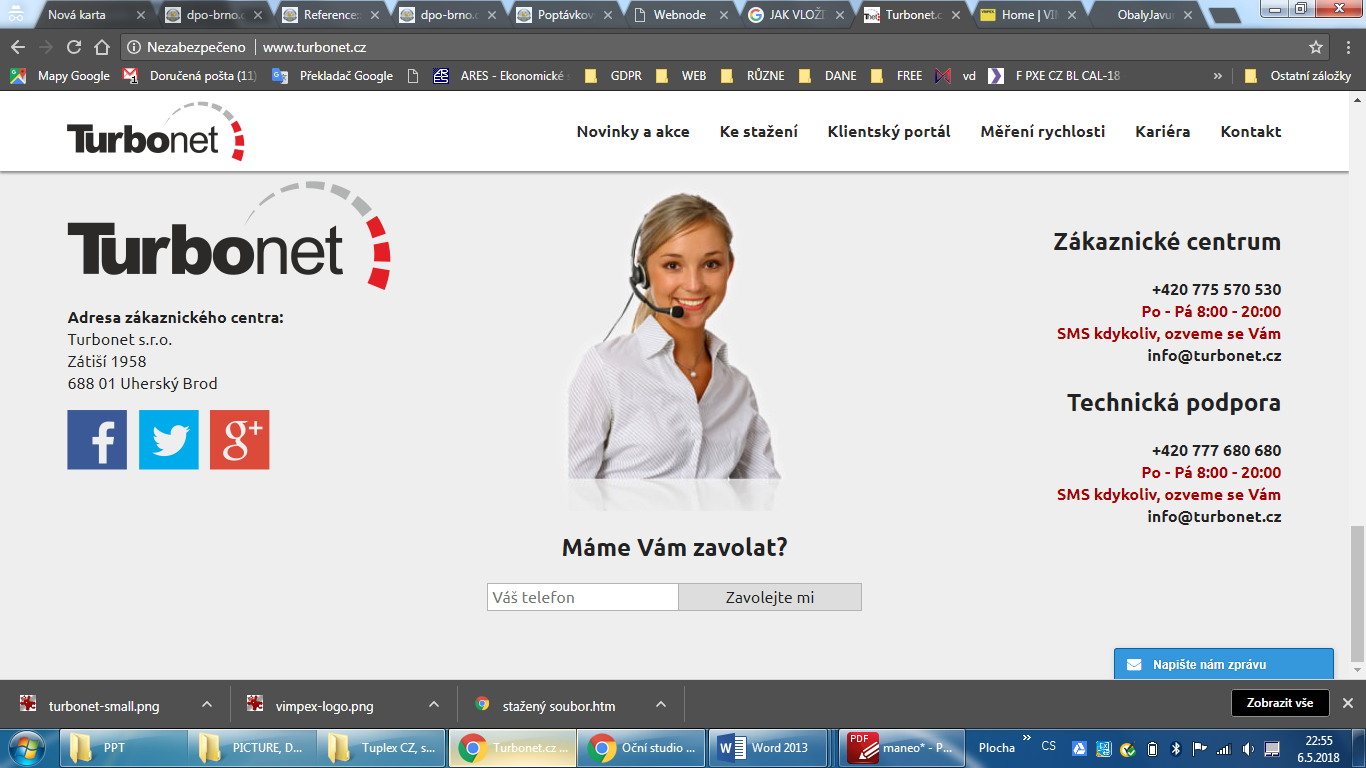
Task: Open the Ke stažení menu item
Action: coord(759,132)
